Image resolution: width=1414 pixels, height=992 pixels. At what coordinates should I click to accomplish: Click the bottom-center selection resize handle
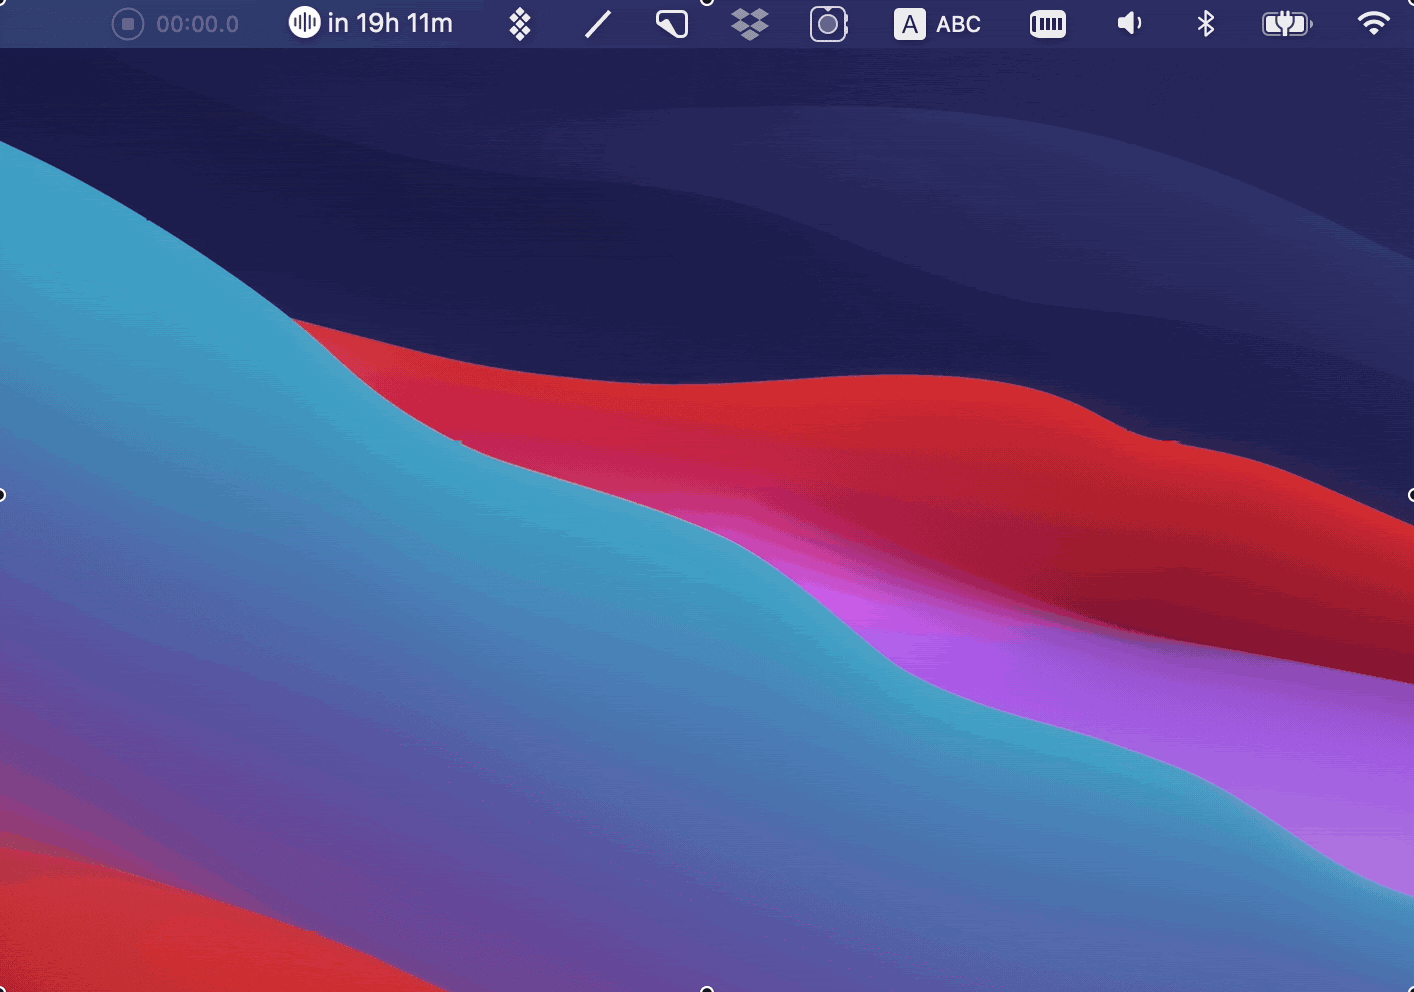[x=707, y=989]
